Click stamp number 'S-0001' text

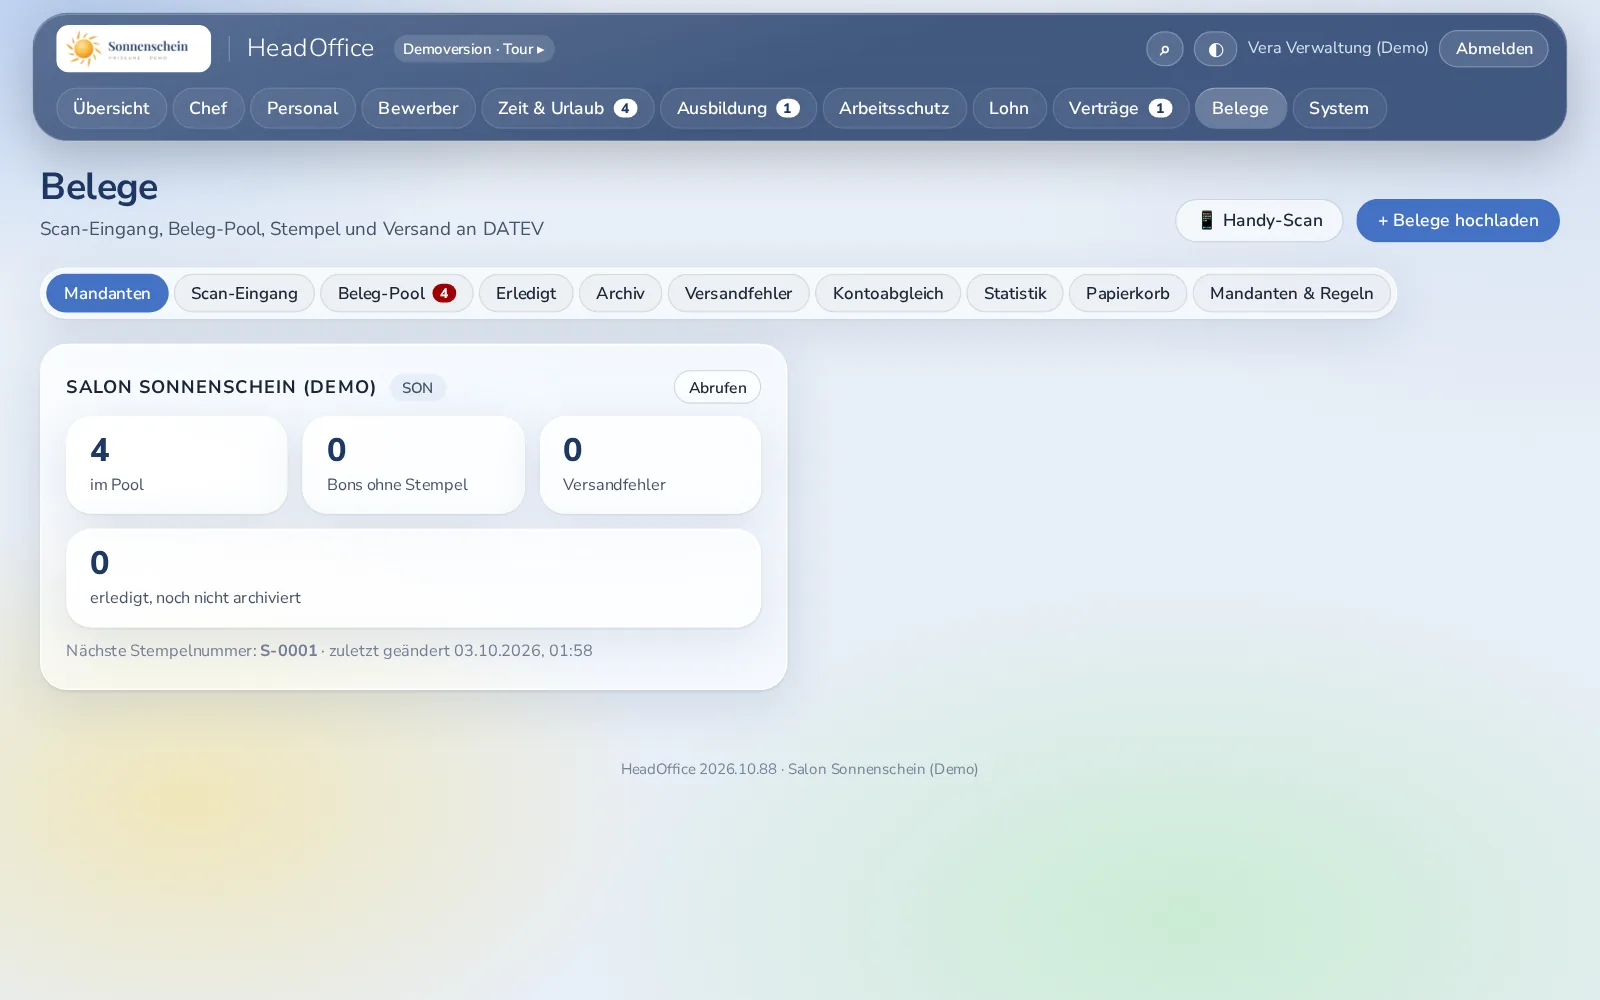(288, 650)
